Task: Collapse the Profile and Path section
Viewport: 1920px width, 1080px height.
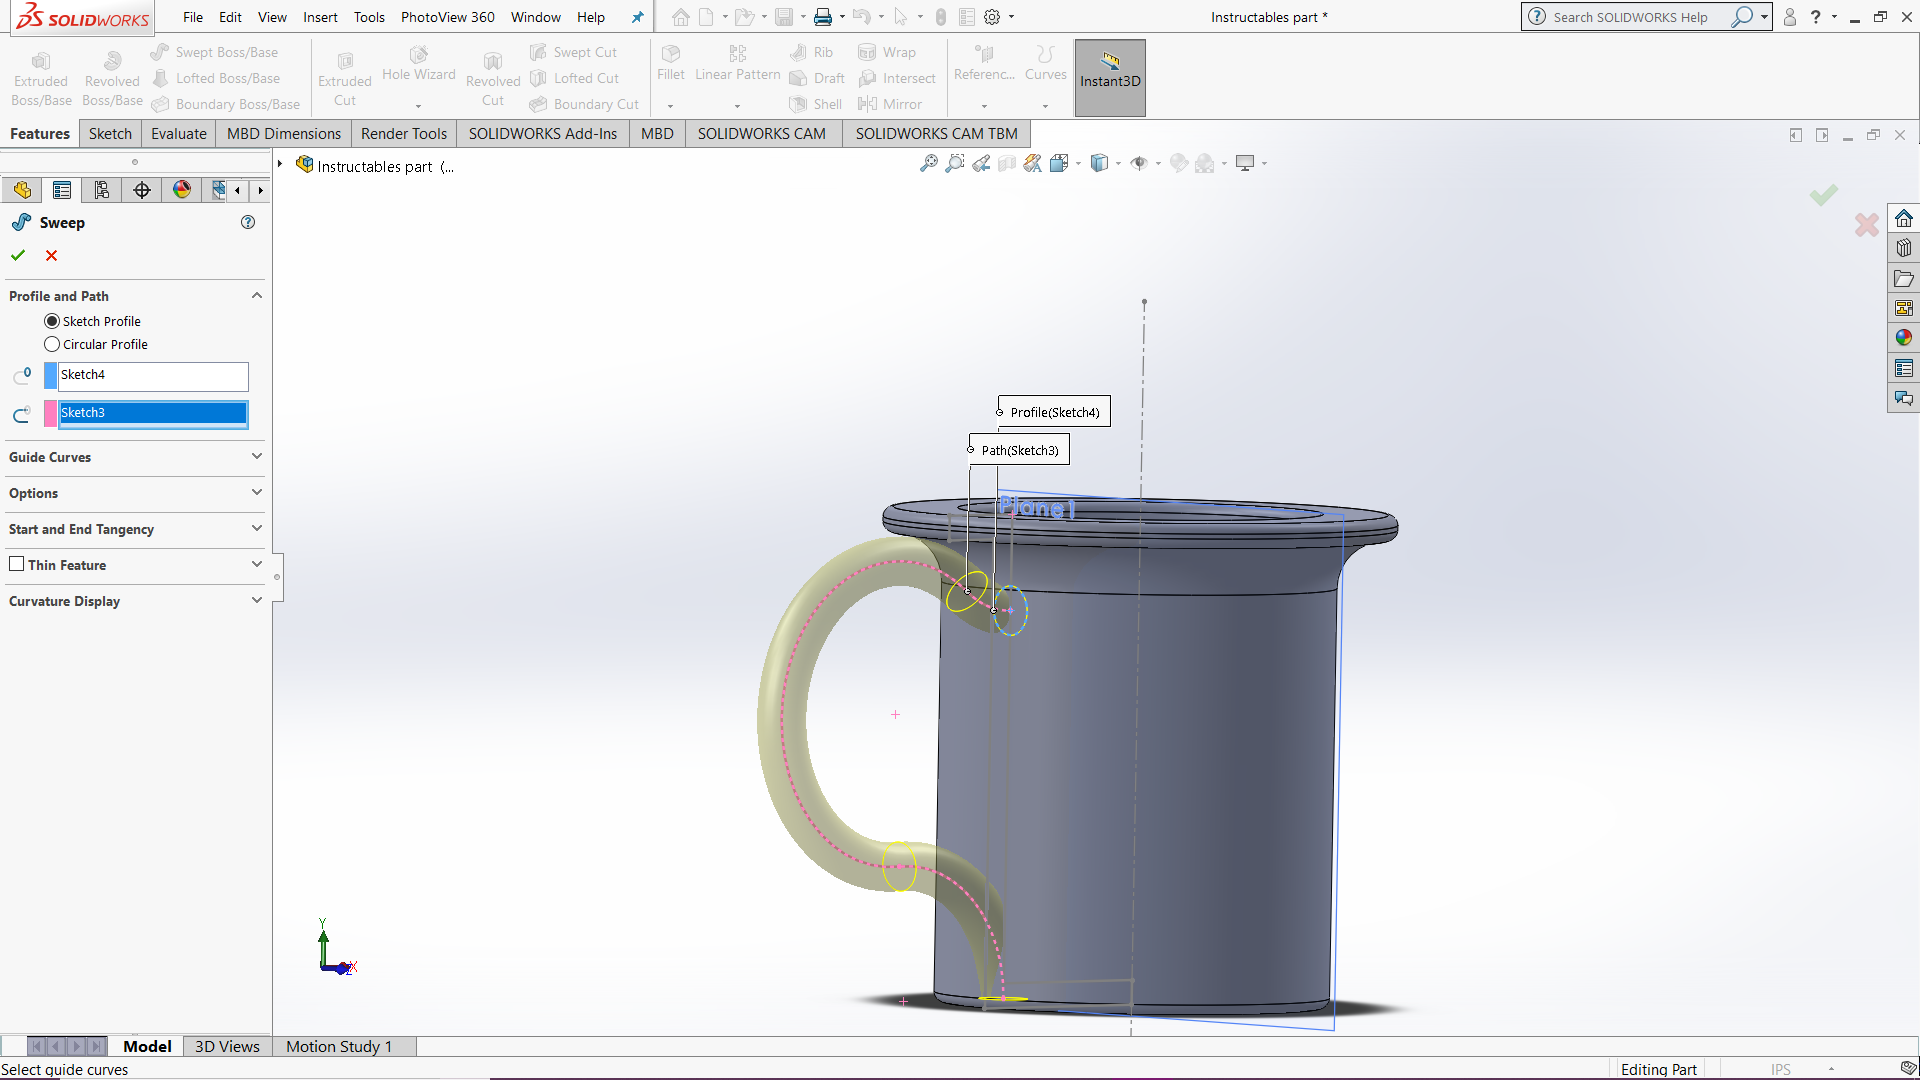Action: (256, 295)
